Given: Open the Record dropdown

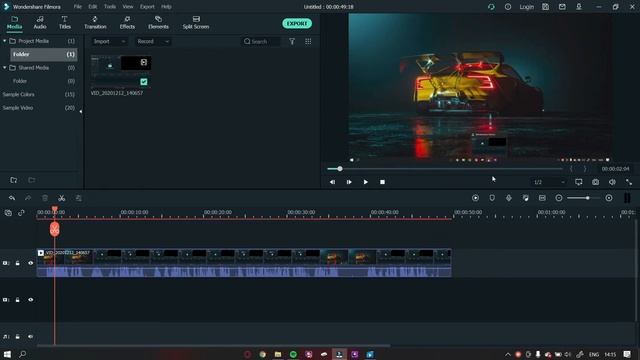Looking at the screenshot, I should (153, 41).
